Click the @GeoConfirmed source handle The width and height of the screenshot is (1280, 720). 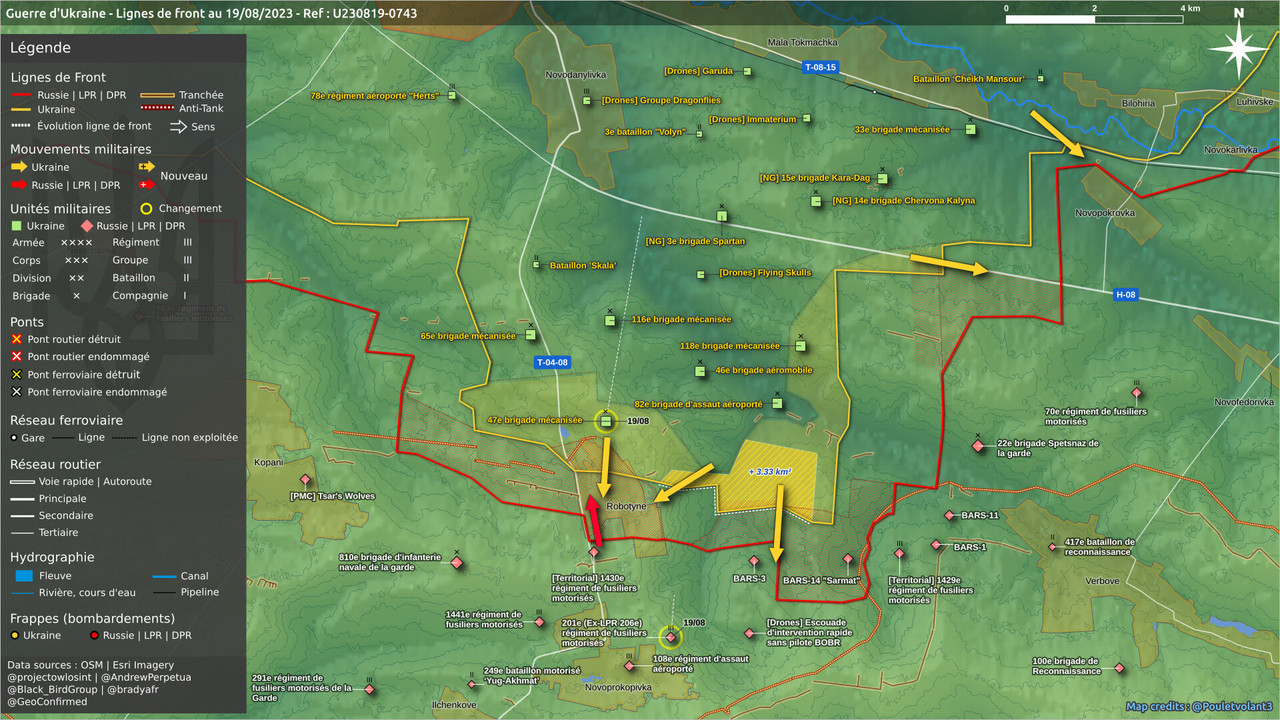pyautogui.click(x=47, y=702)
